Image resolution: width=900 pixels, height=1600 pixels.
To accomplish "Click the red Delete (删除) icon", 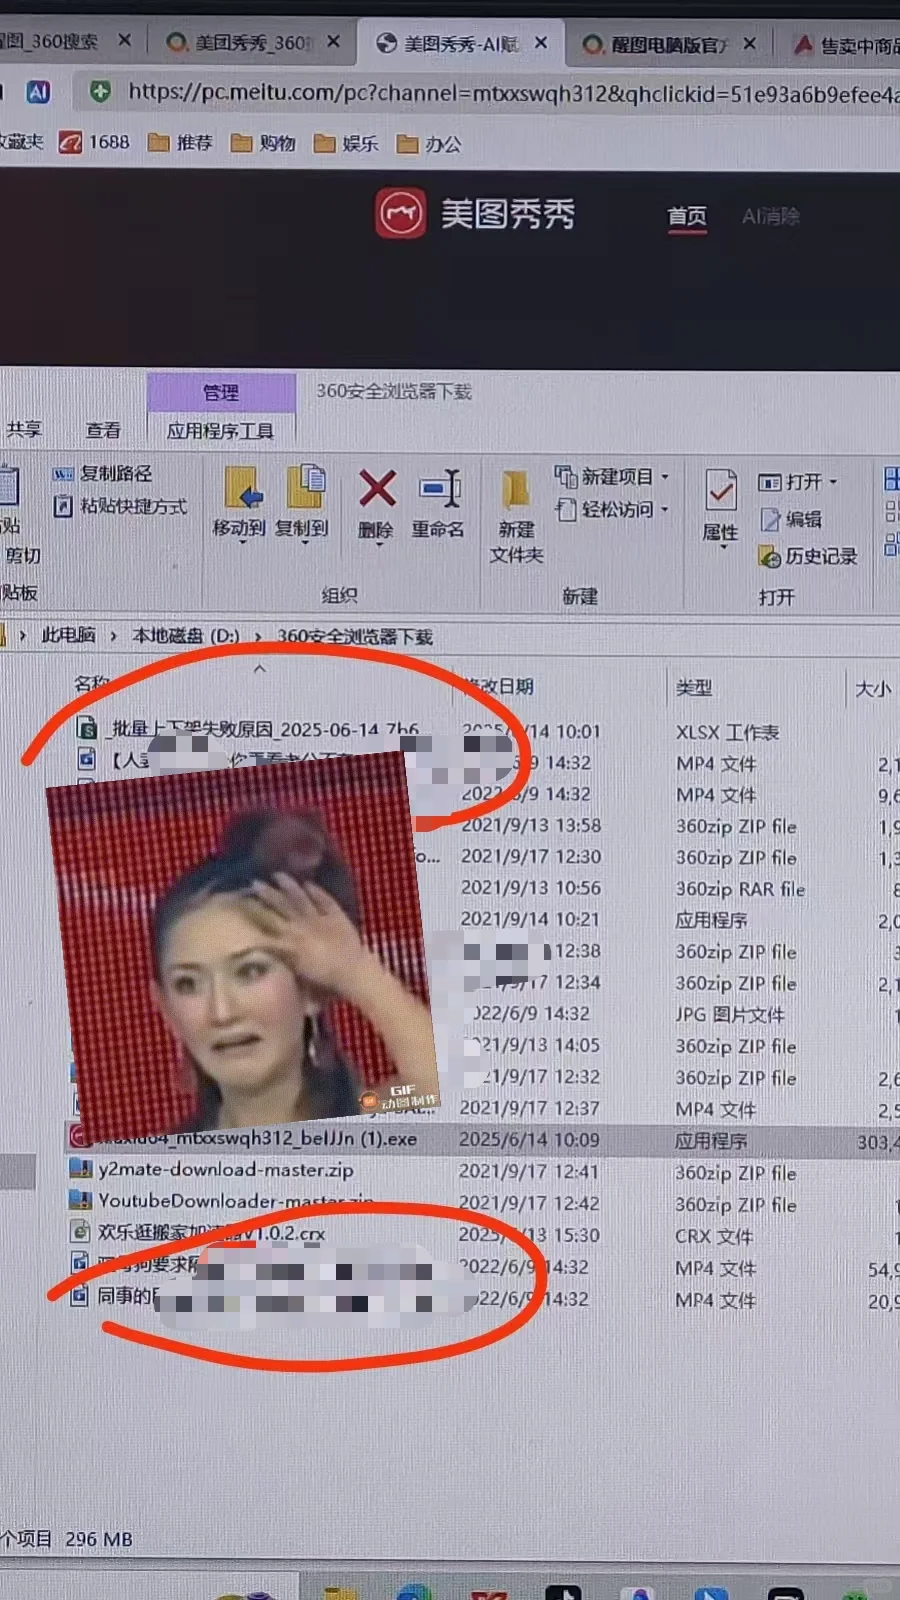I will (377, 489).
